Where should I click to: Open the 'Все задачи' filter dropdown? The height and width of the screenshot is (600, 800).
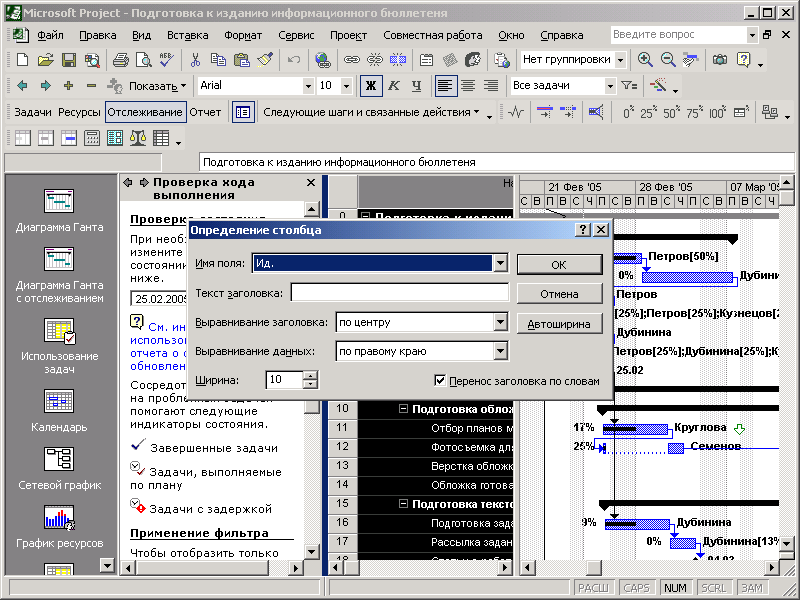(610, 86)
